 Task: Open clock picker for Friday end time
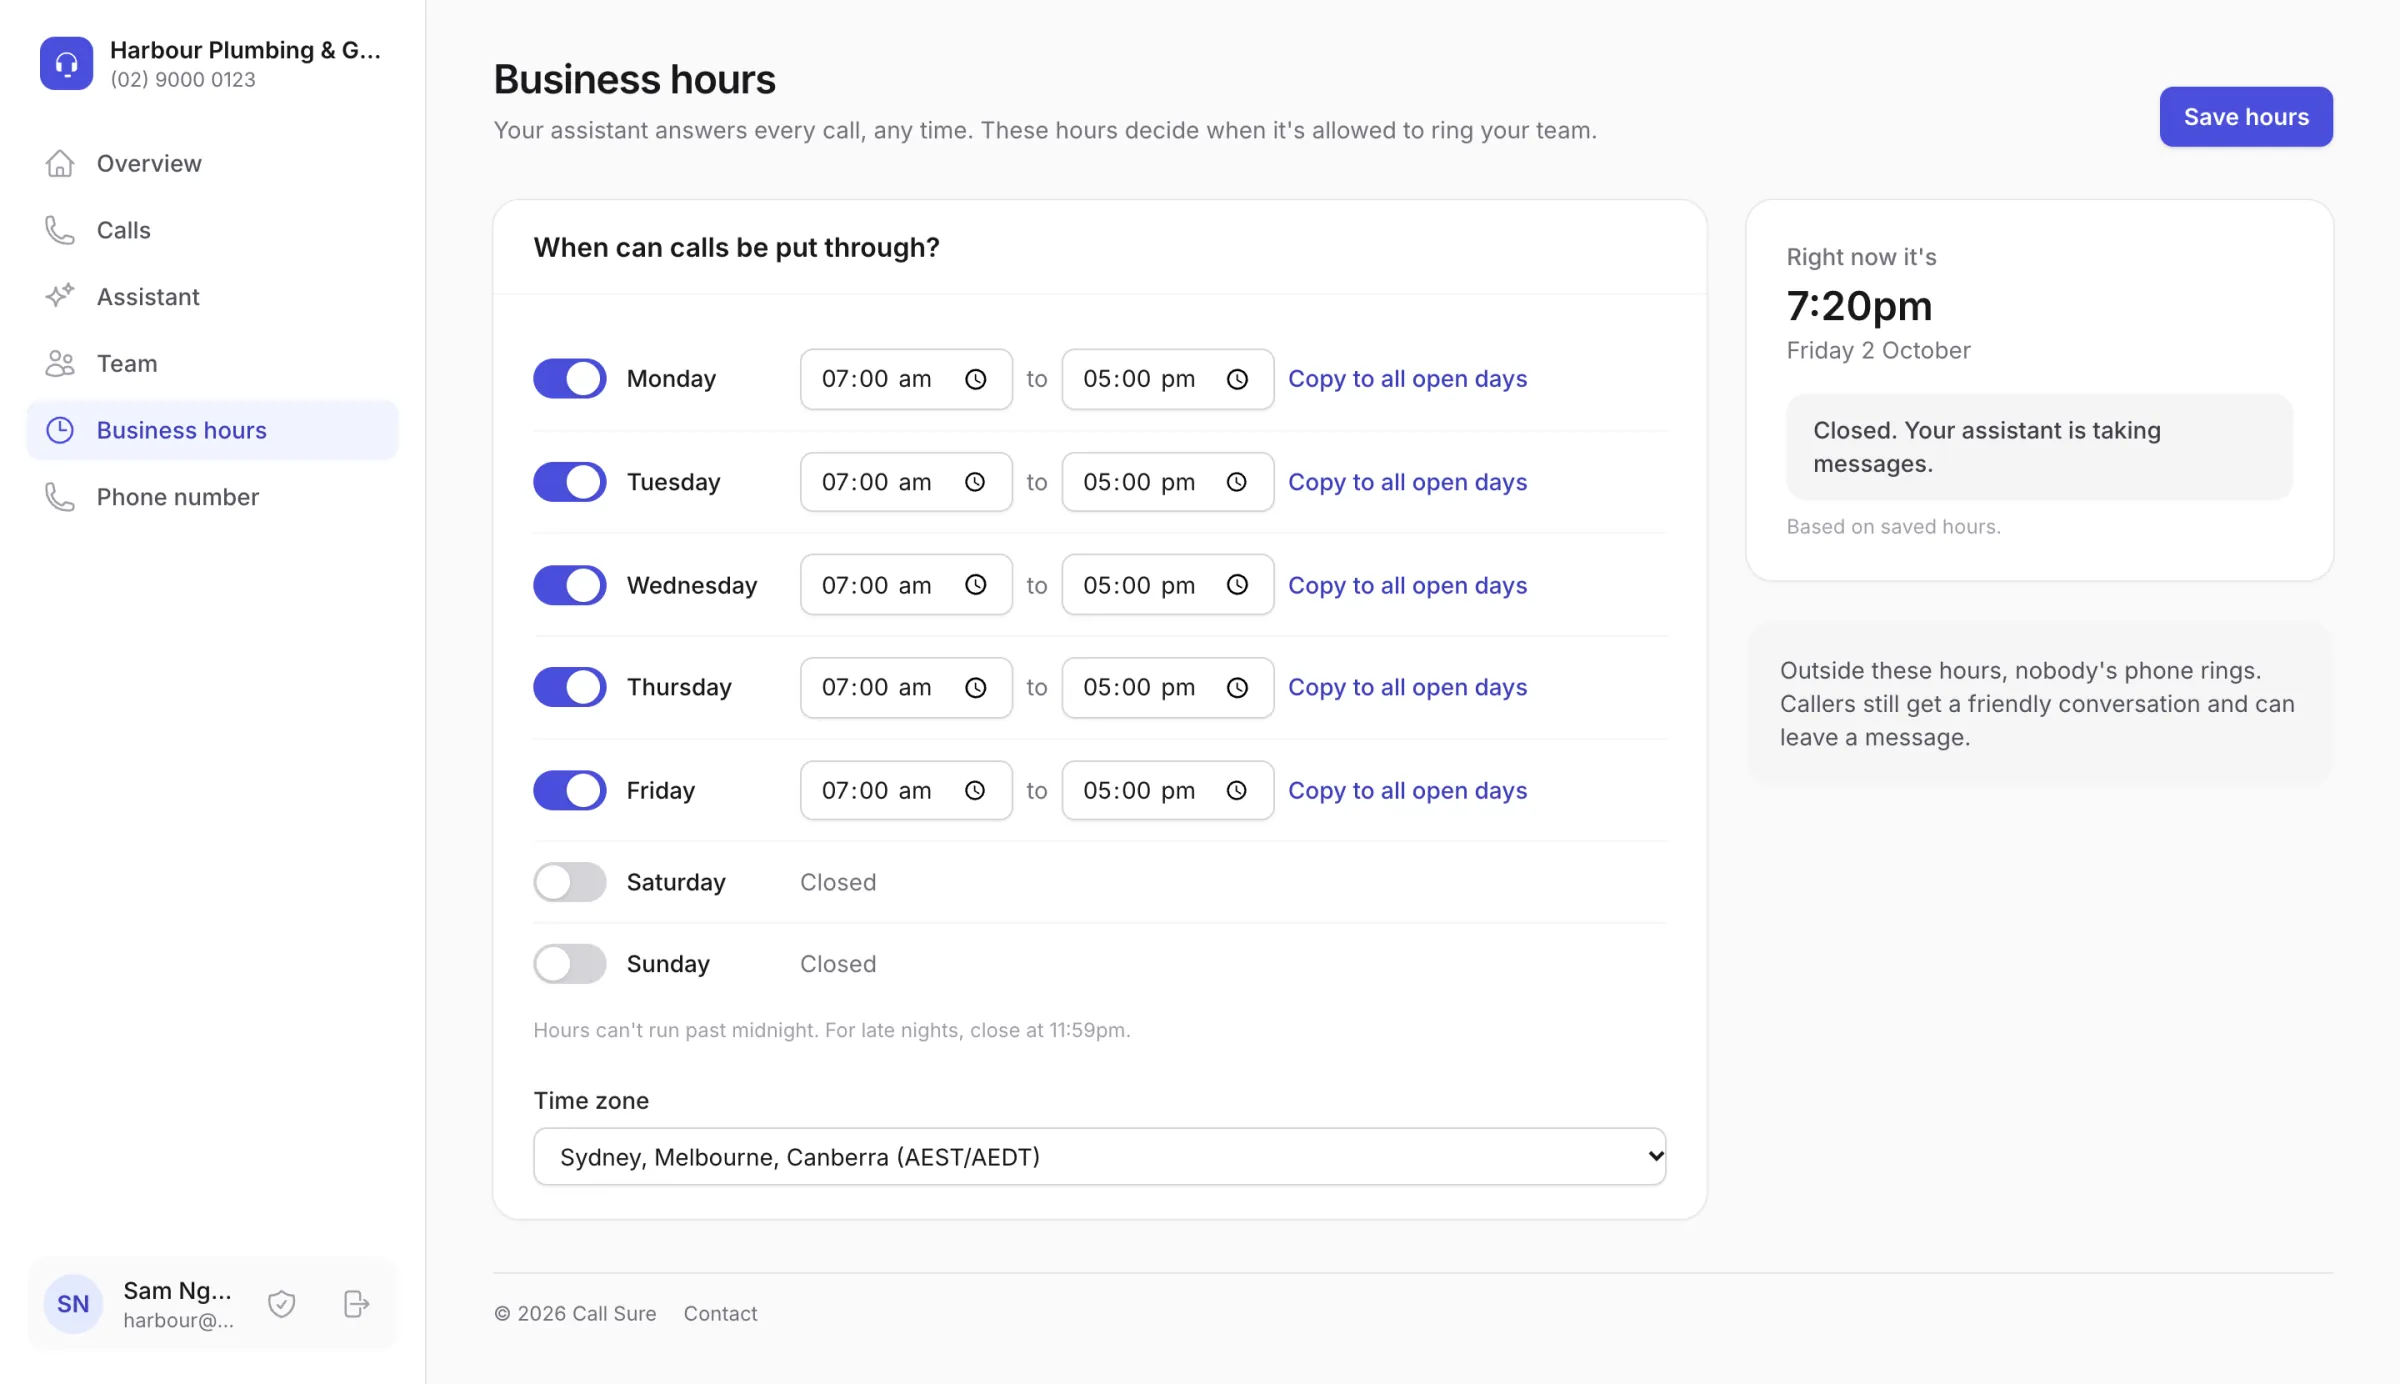tap(1237, 791)
